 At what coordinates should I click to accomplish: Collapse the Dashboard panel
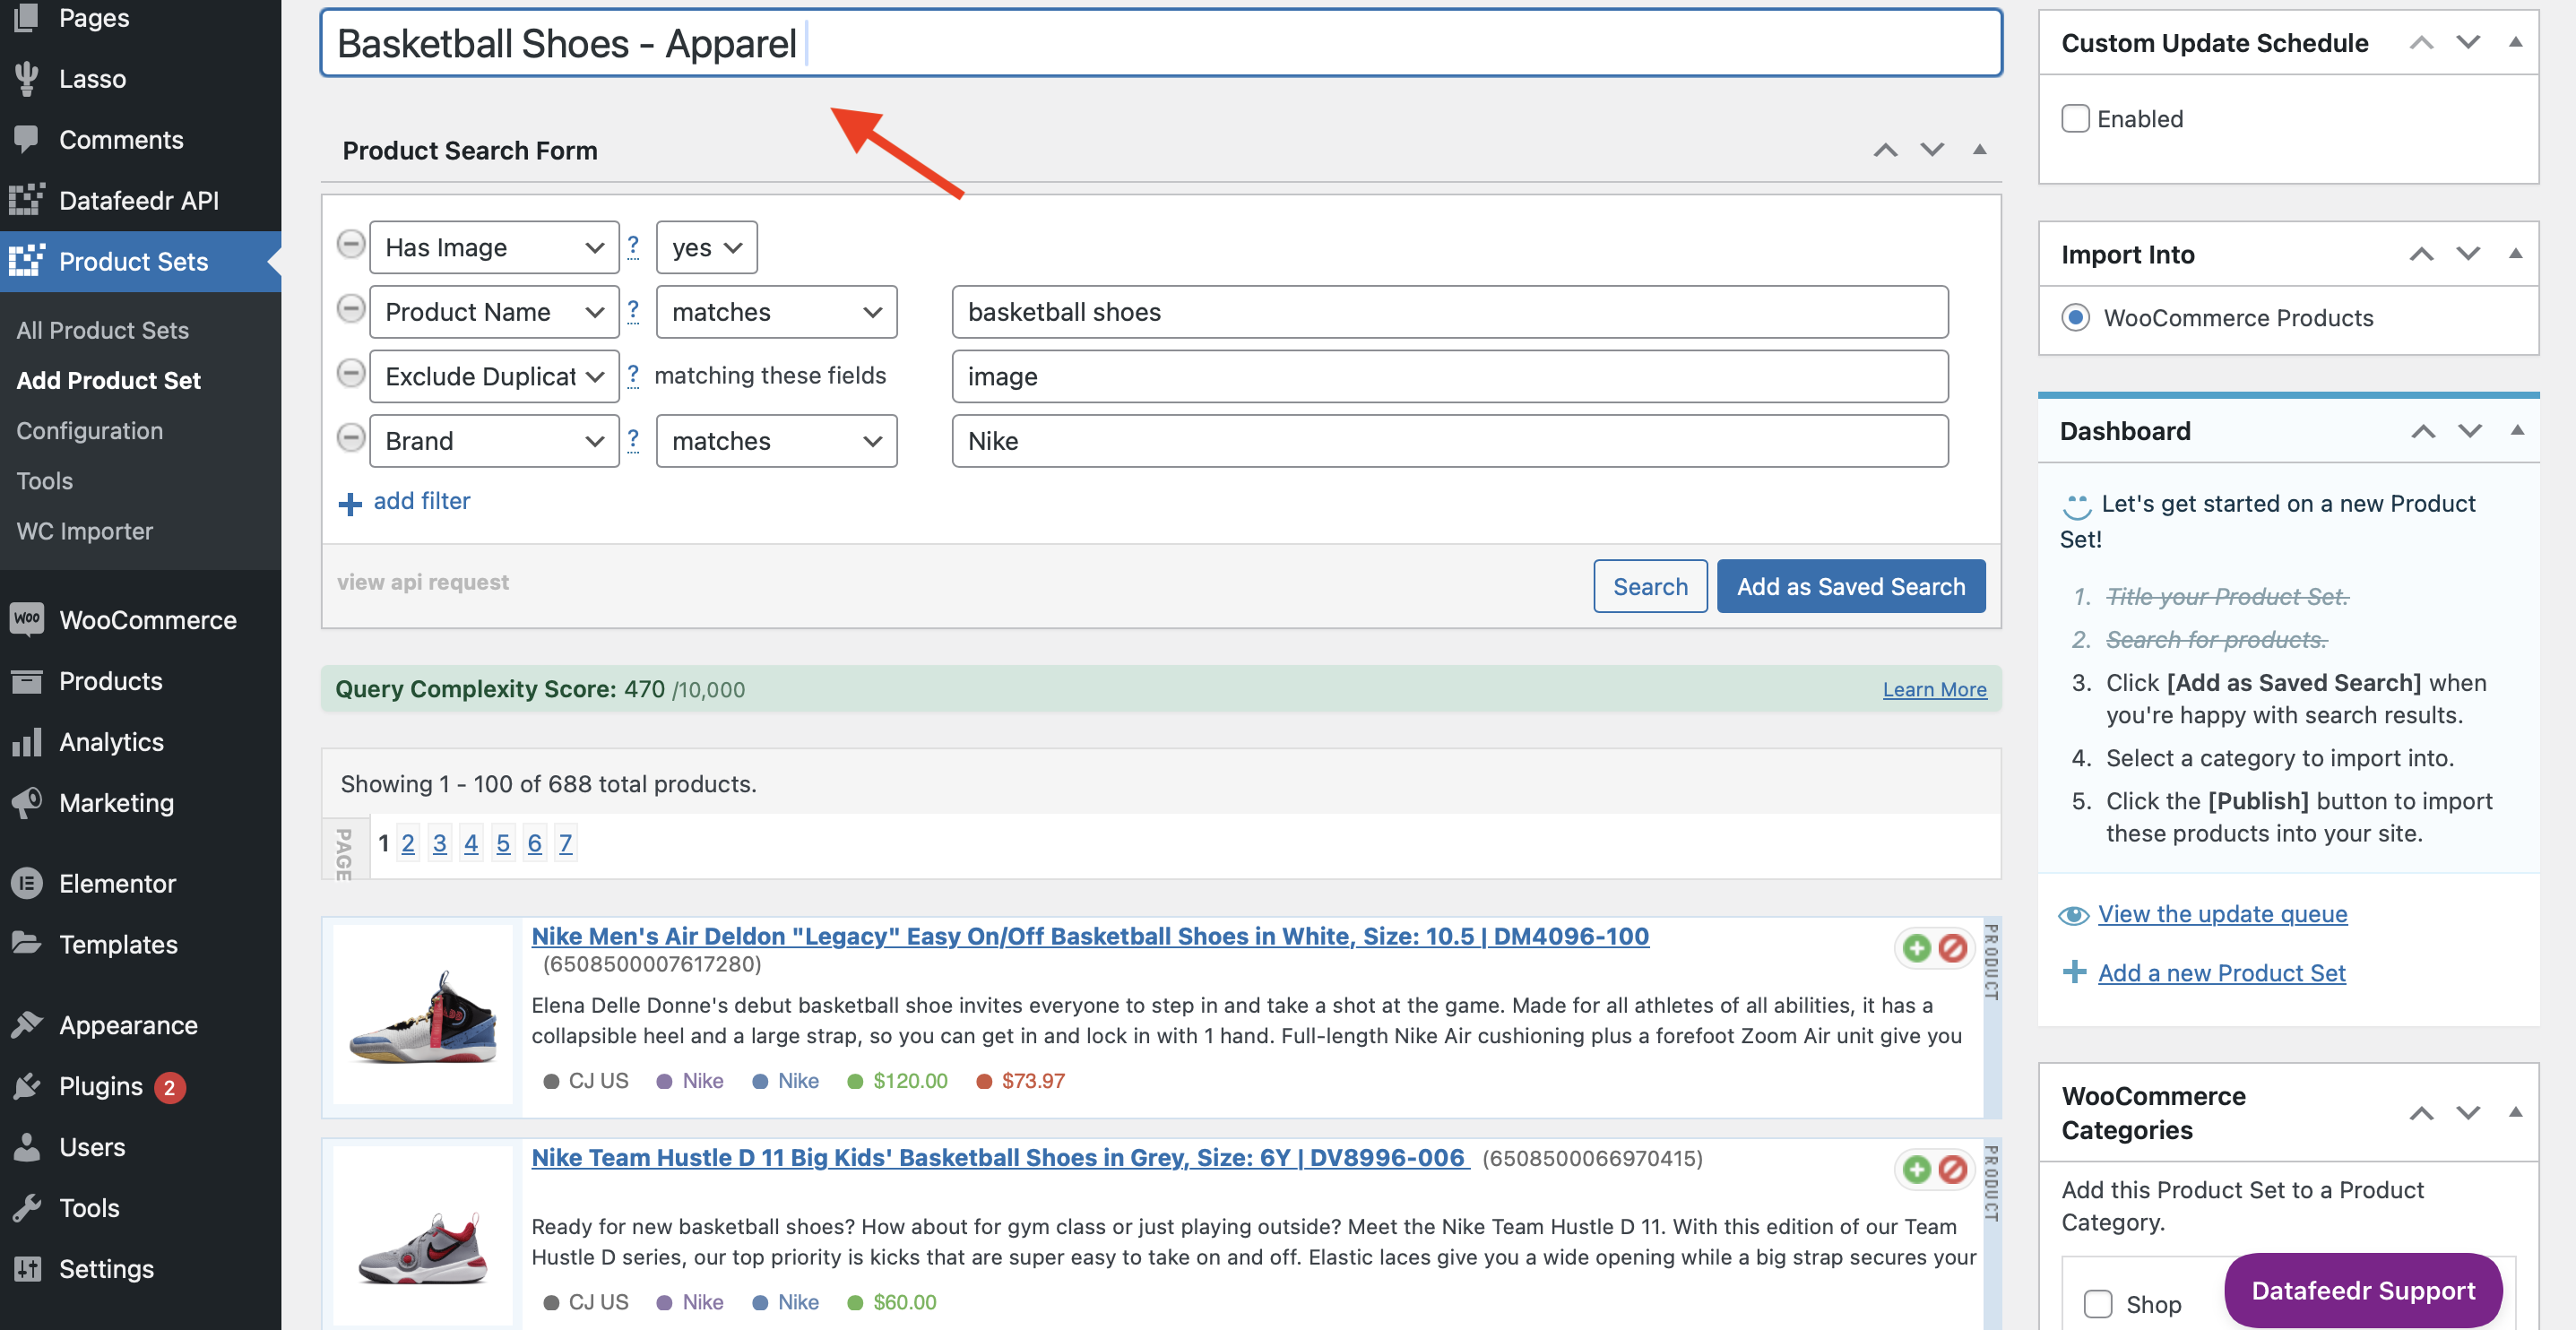click(2517, 431)
